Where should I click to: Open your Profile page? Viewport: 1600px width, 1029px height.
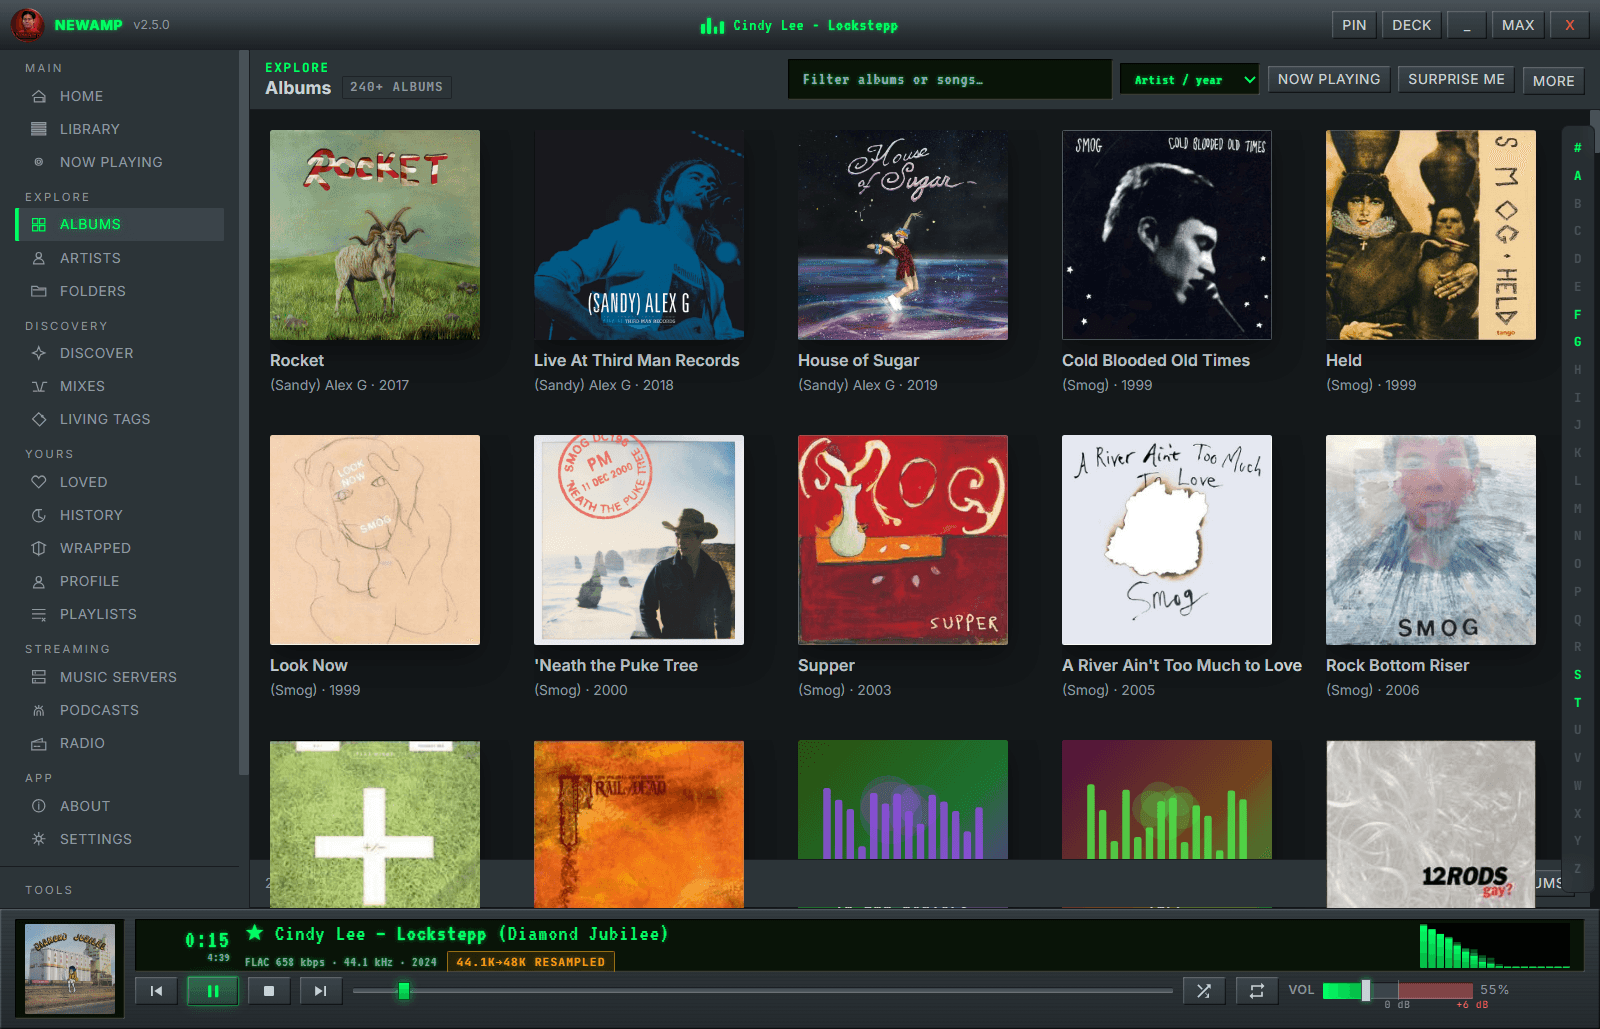(119, 581)
